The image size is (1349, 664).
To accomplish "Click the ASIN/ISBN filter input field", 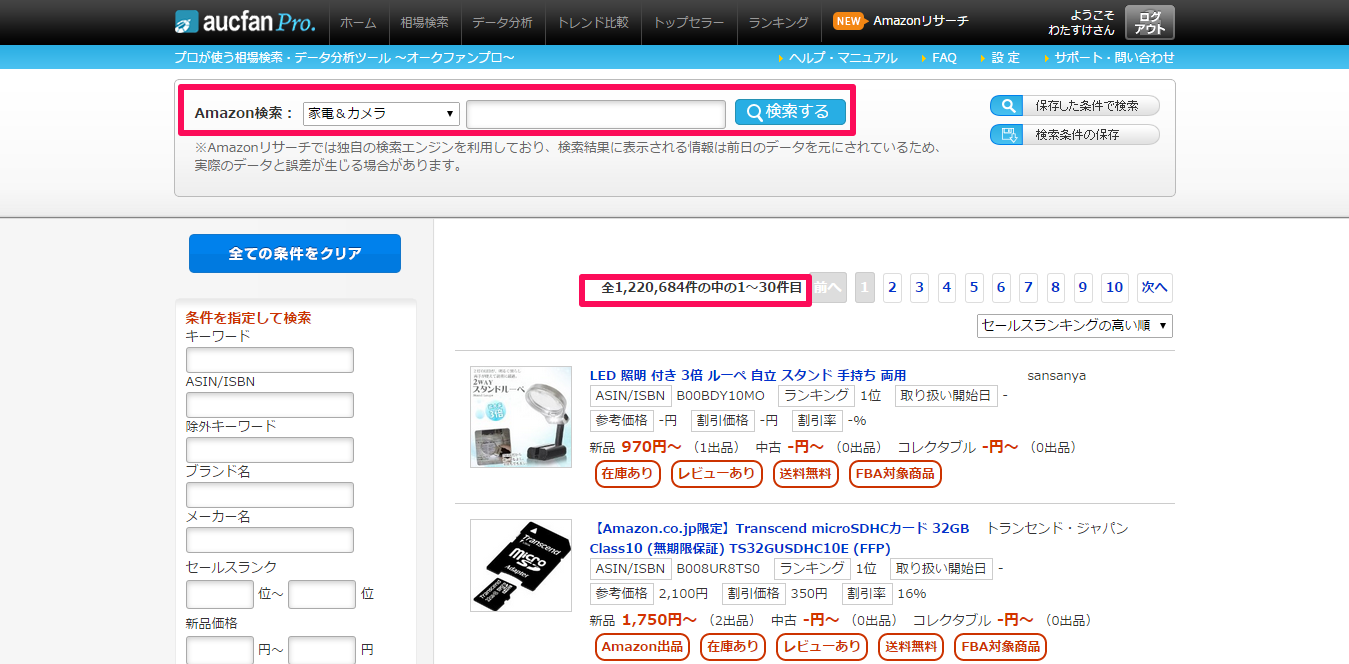I will click(x=270, y=405).
